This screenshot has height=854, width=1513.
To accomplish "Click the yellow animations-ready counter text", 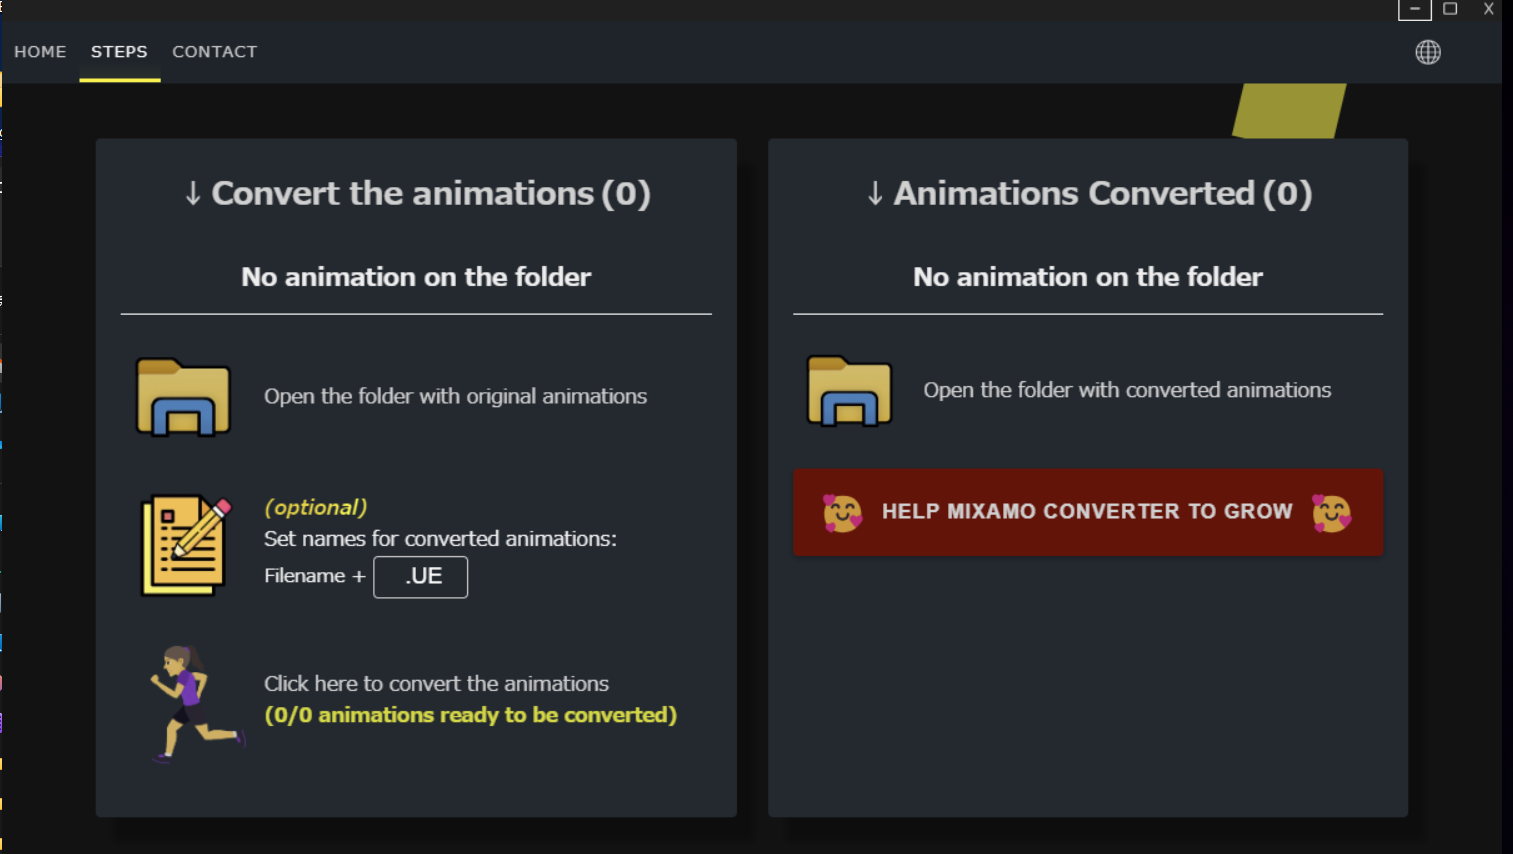I will [x=470, y=715].
